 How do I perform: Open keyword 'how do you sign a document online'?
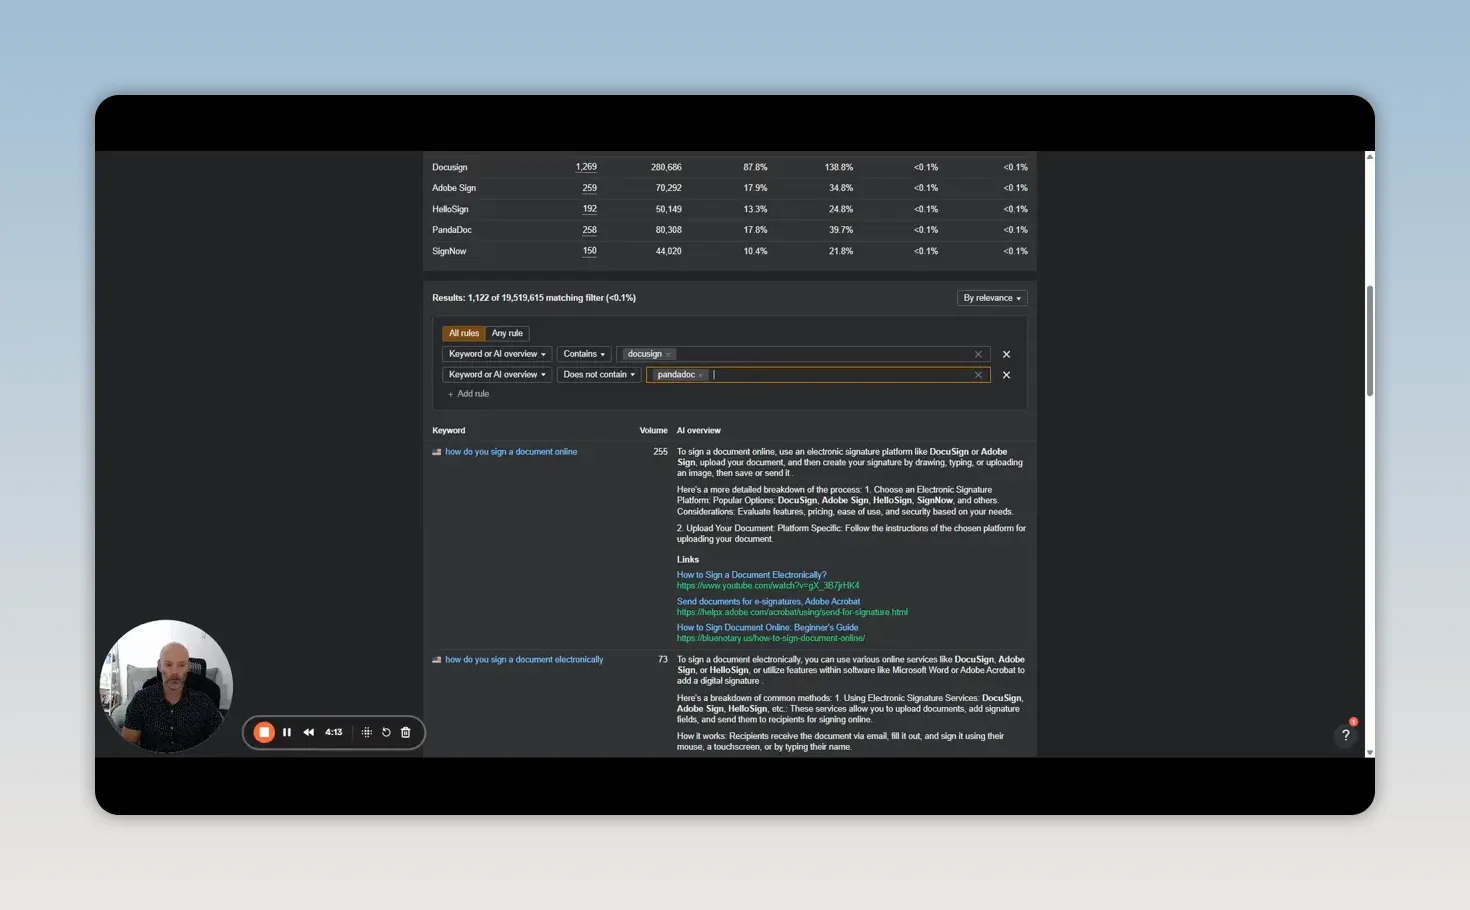(x=511, y=452)
